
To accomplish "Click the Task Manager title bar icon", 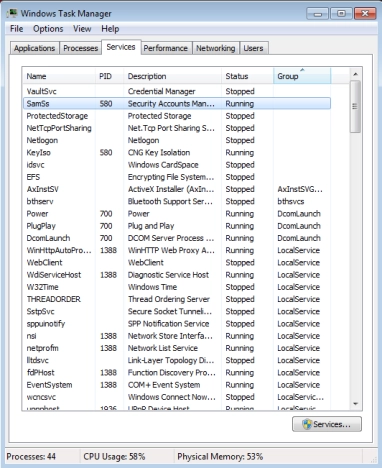I will point(13,14).
